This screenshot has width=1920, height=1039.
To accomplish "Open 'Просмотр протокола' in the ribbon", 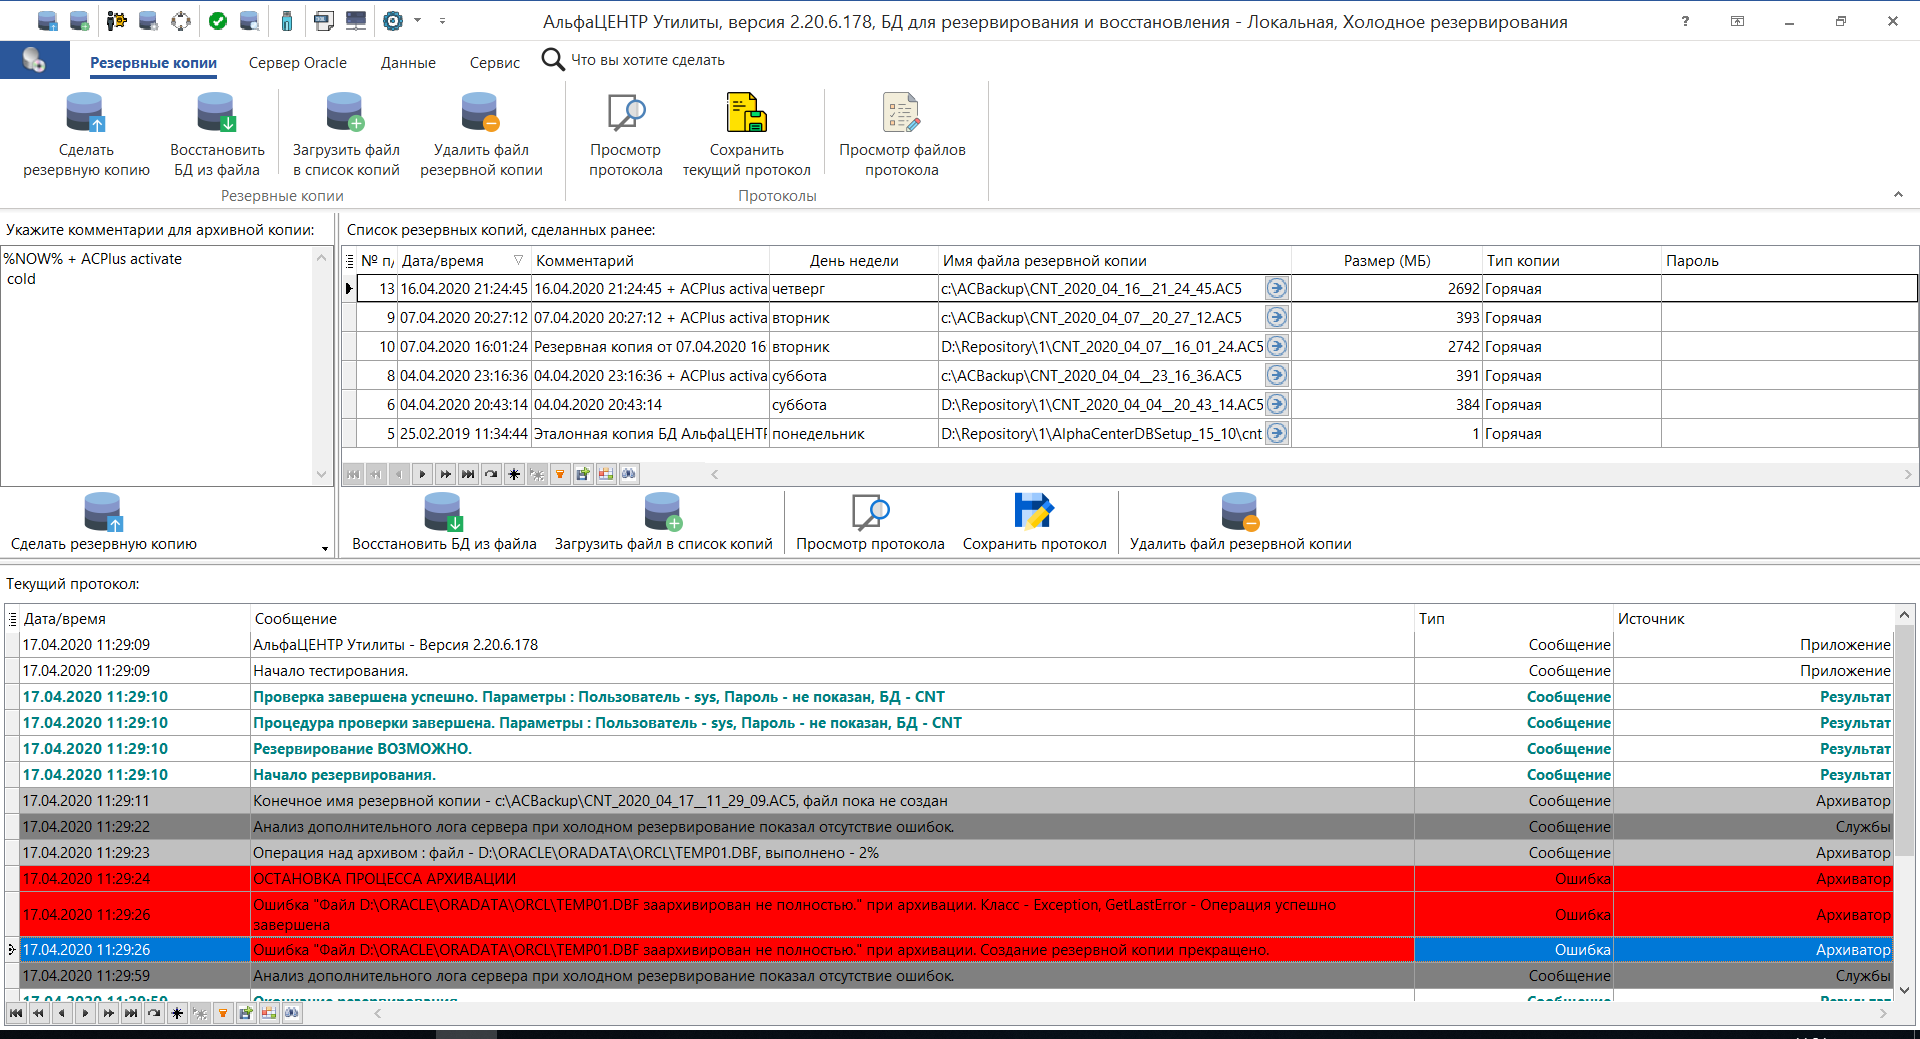I will 625,114.
